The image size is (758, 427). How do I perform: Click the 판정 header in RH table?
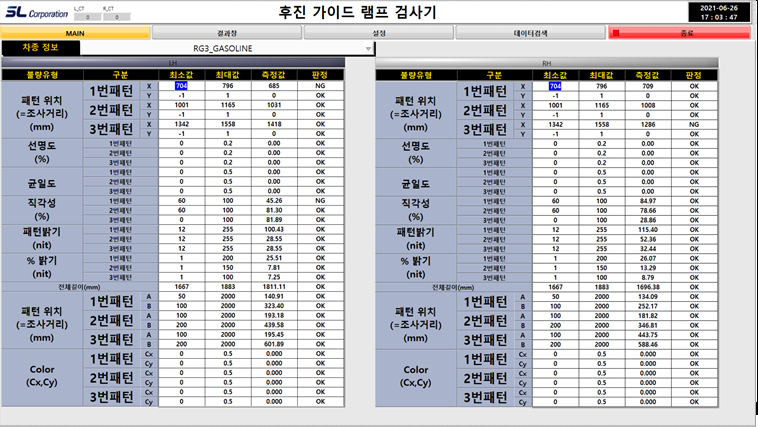[693, 74]
